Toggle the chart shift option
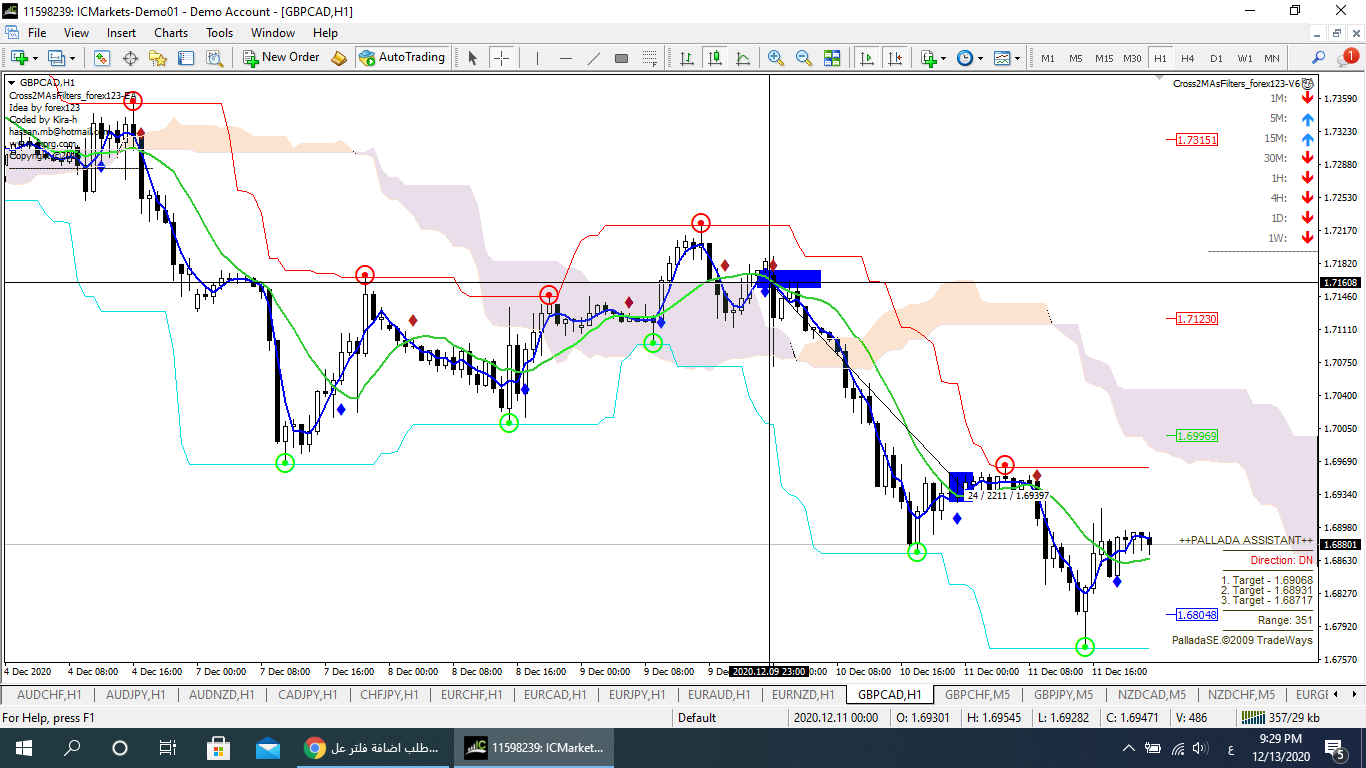This screenshot has width=1366, height=768. pyautogui.click(x=894, y=58)
